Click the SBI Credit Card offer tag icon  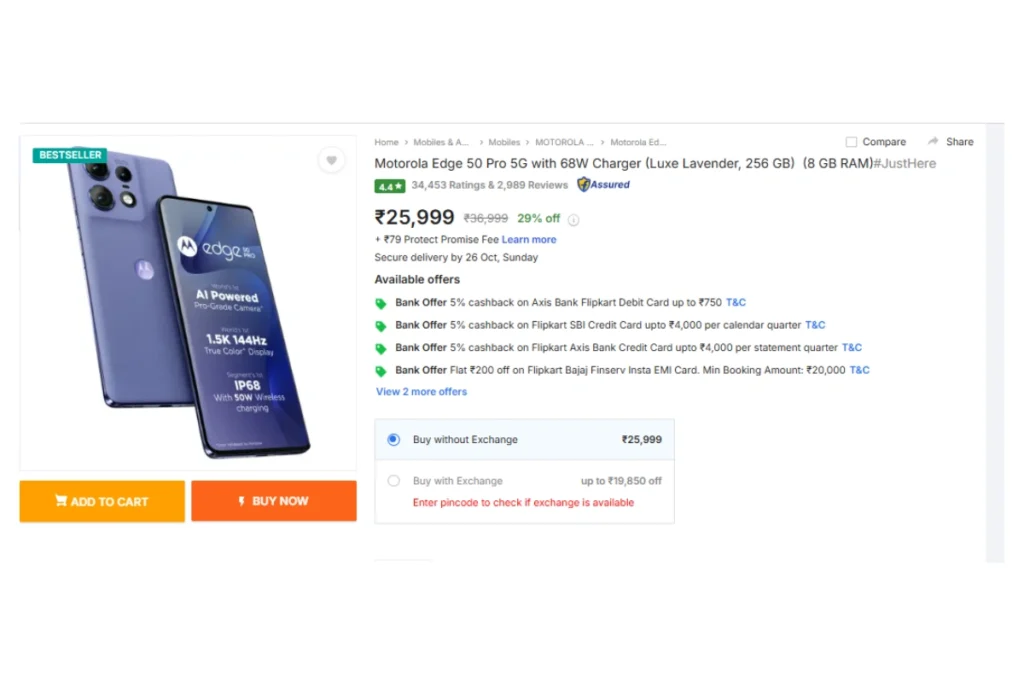pyautogui.click(x=381, y=326)
